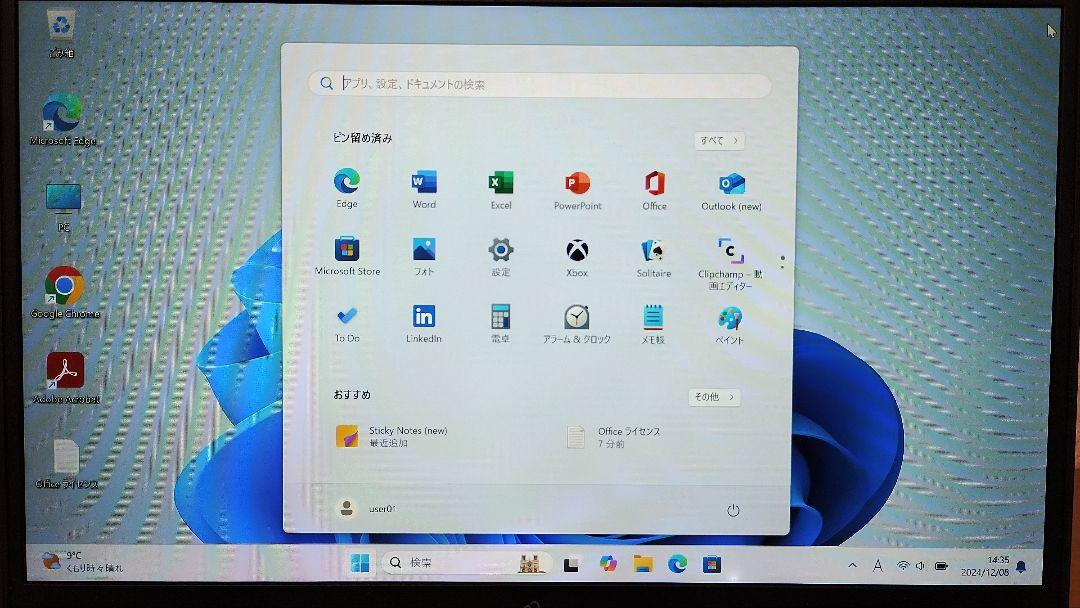
Task: Open 設定 gear icon
Action: click(501, 257)
